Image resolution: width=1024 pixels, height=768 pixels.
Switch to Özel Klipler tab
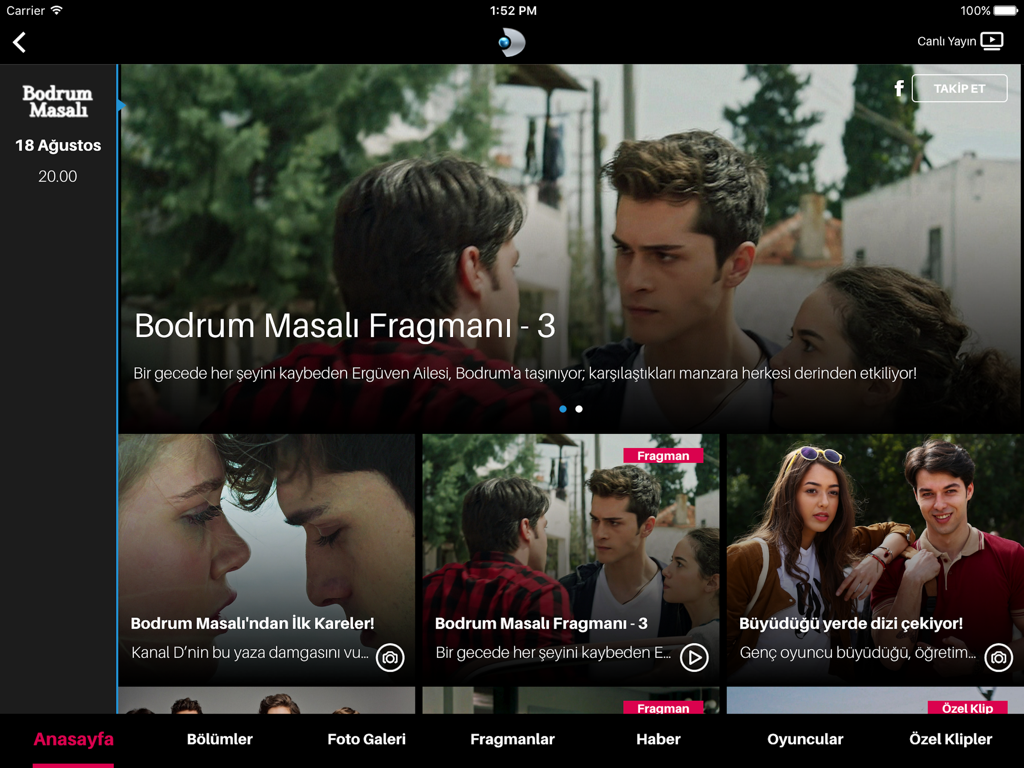(x=950, y=740)
